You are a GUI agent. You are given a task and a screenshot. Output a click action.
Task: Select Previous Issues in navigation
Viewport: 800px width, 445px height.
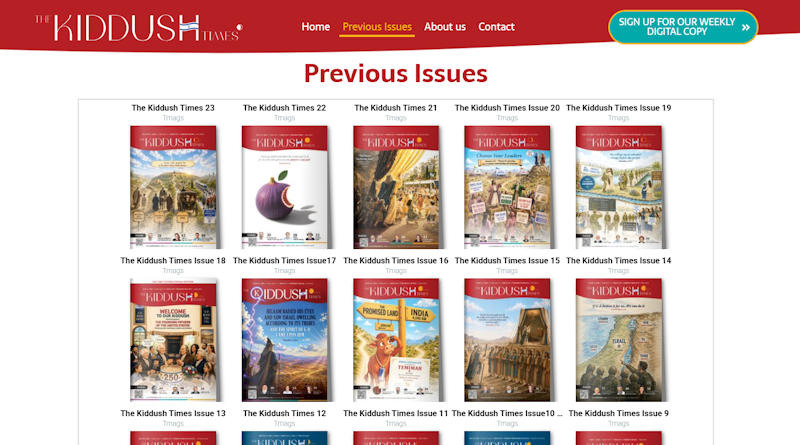click(x=377, y=27)
